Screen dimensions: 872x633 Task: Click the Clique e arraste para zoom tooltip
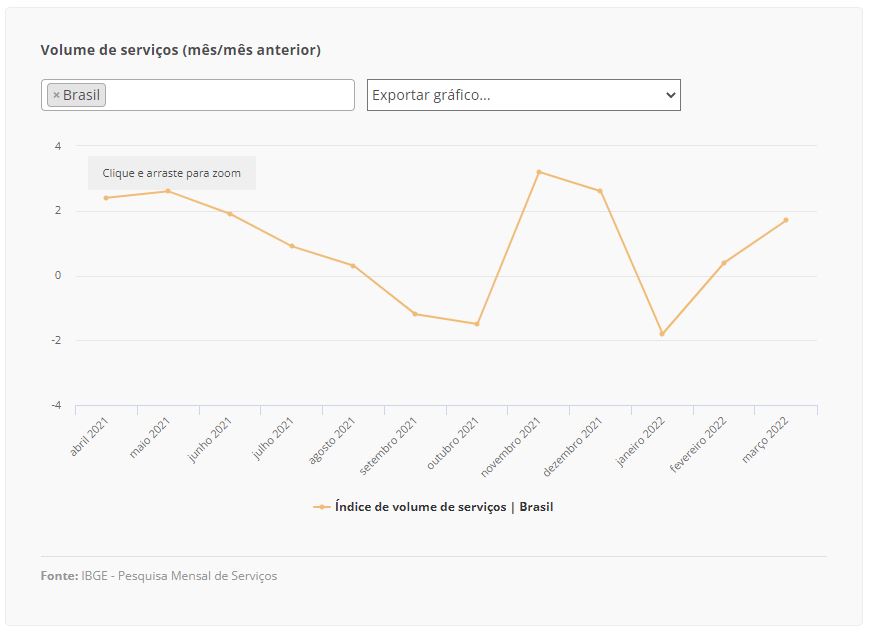pyautogui.click(x=172, y=173)
